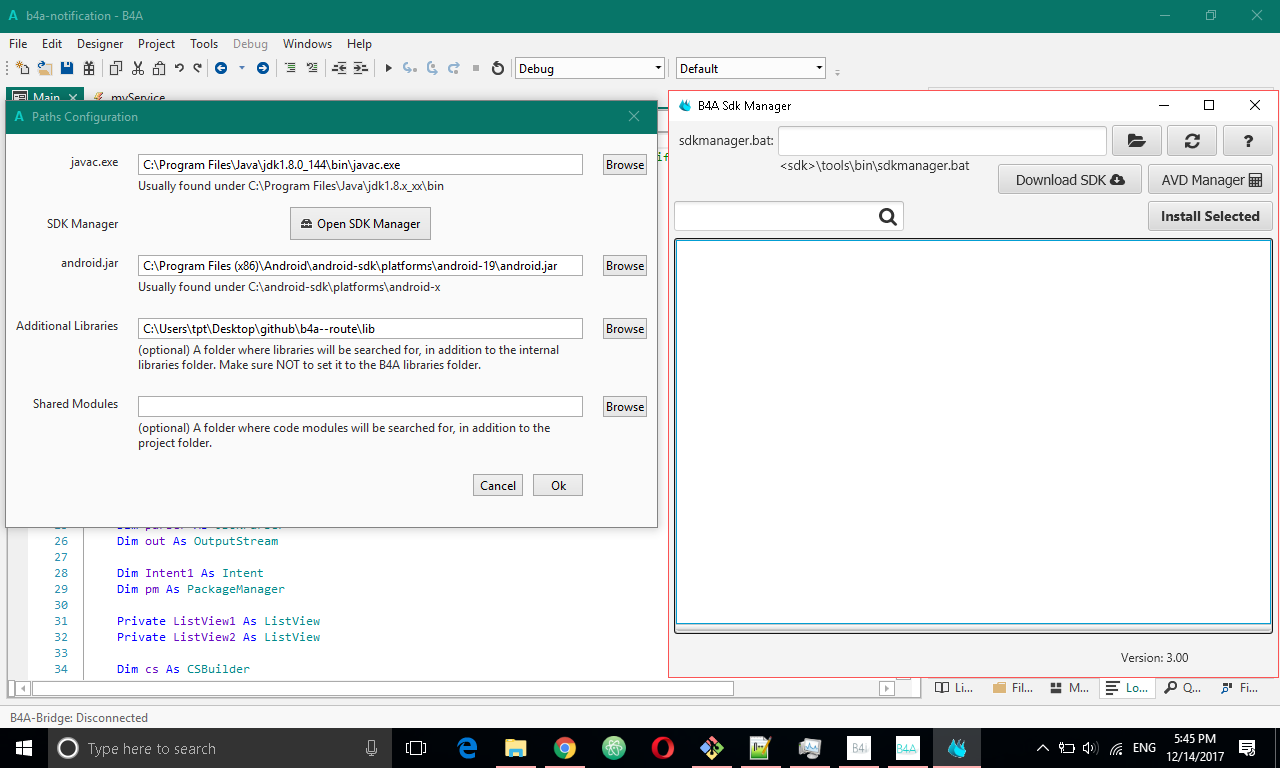Image resolution: width=1280 pixels, height=768 pixels.
Task: Save the project with the floppy icon
Action: point(67,68)
